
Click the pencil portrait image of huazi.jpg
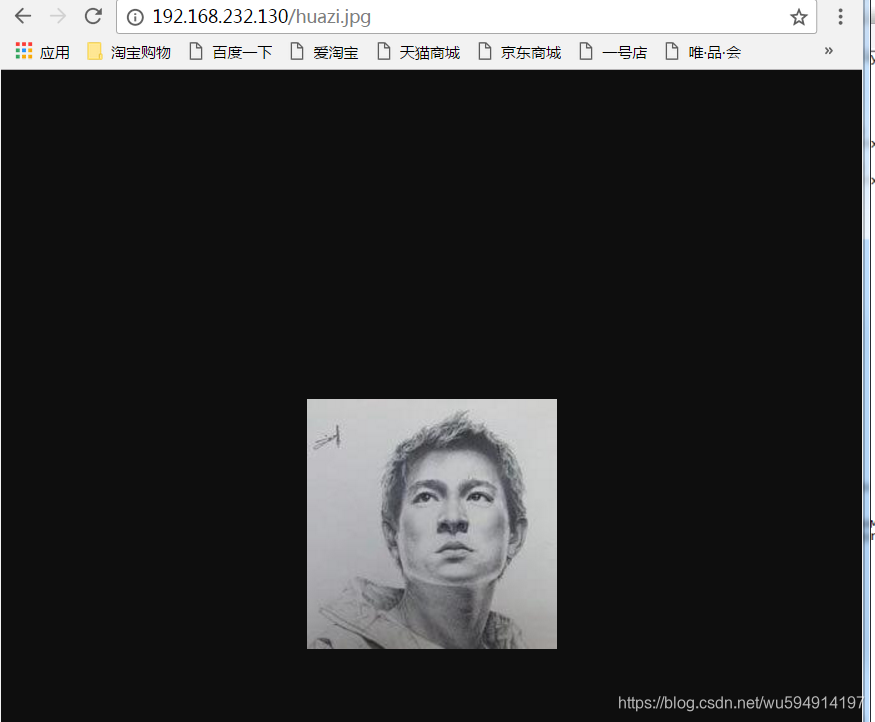point(431,523)
